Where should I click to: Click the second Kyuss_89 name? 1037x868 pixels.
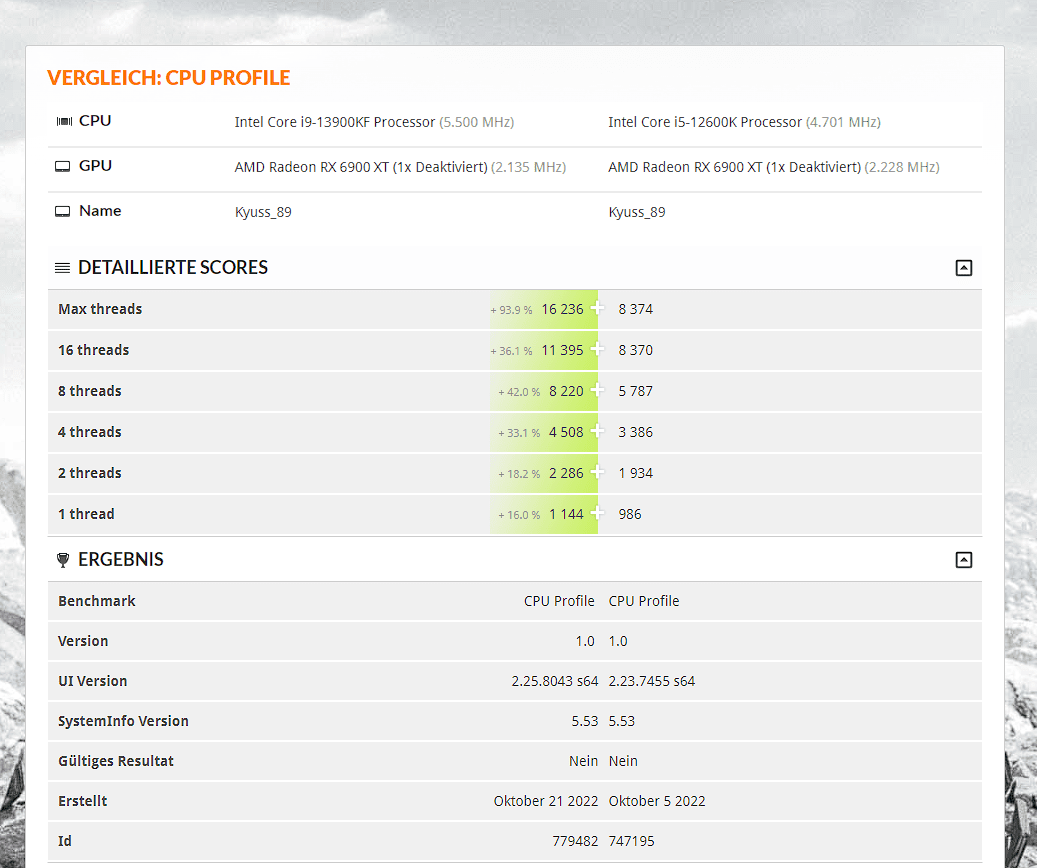click(x=637, y=212)
